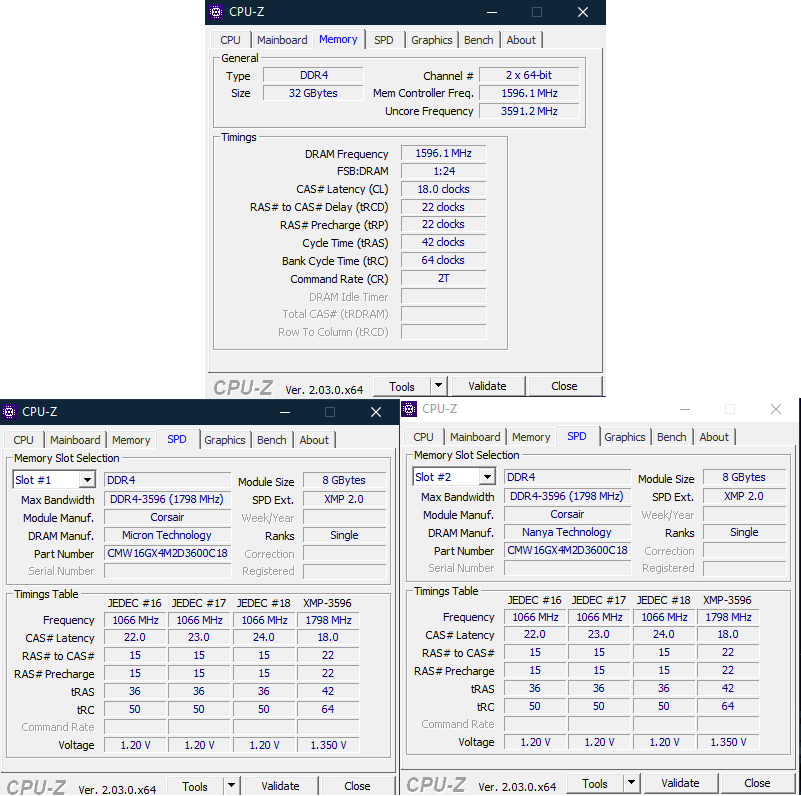Open the About tab in the Slot #1 window
The height and width of the screenshot is (796, 801).
pos(314,440)
